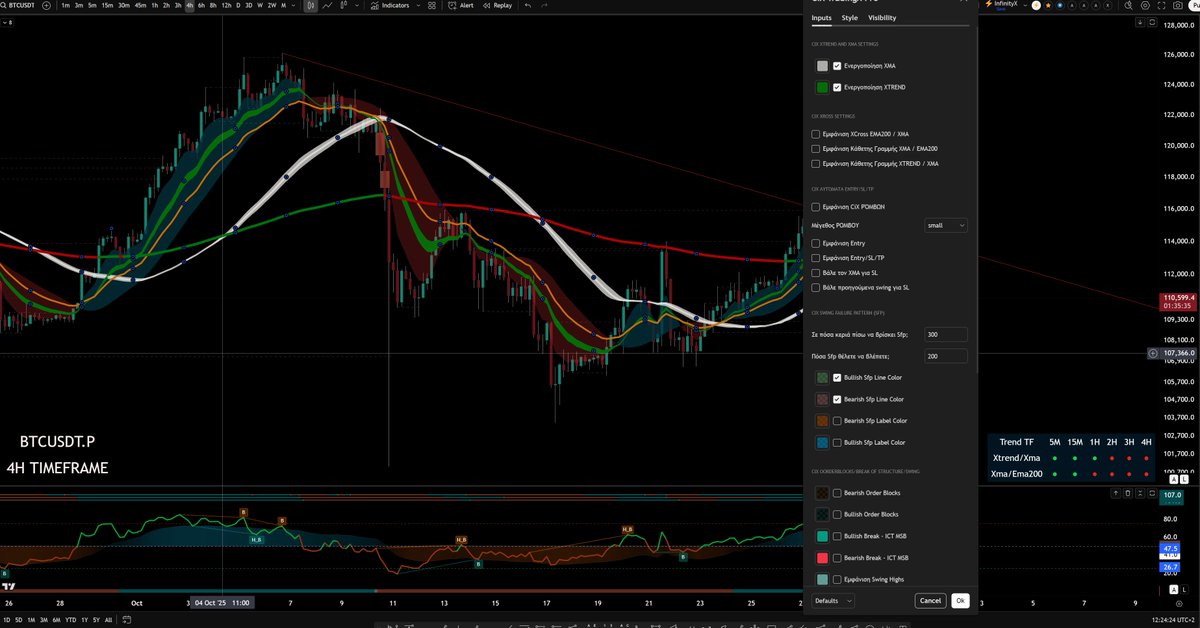Redo action arrow
This screenshot has height=628, width=1200.
click(546, 6)
